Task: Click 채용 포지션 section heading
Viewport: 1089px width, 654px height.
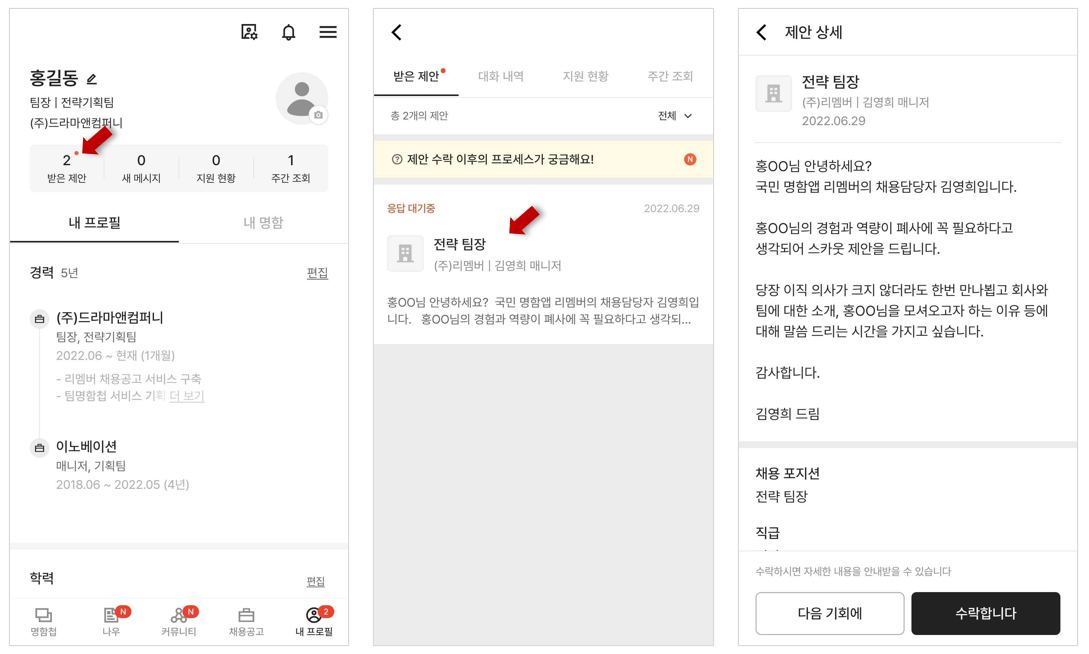Action: click(788, 473)
